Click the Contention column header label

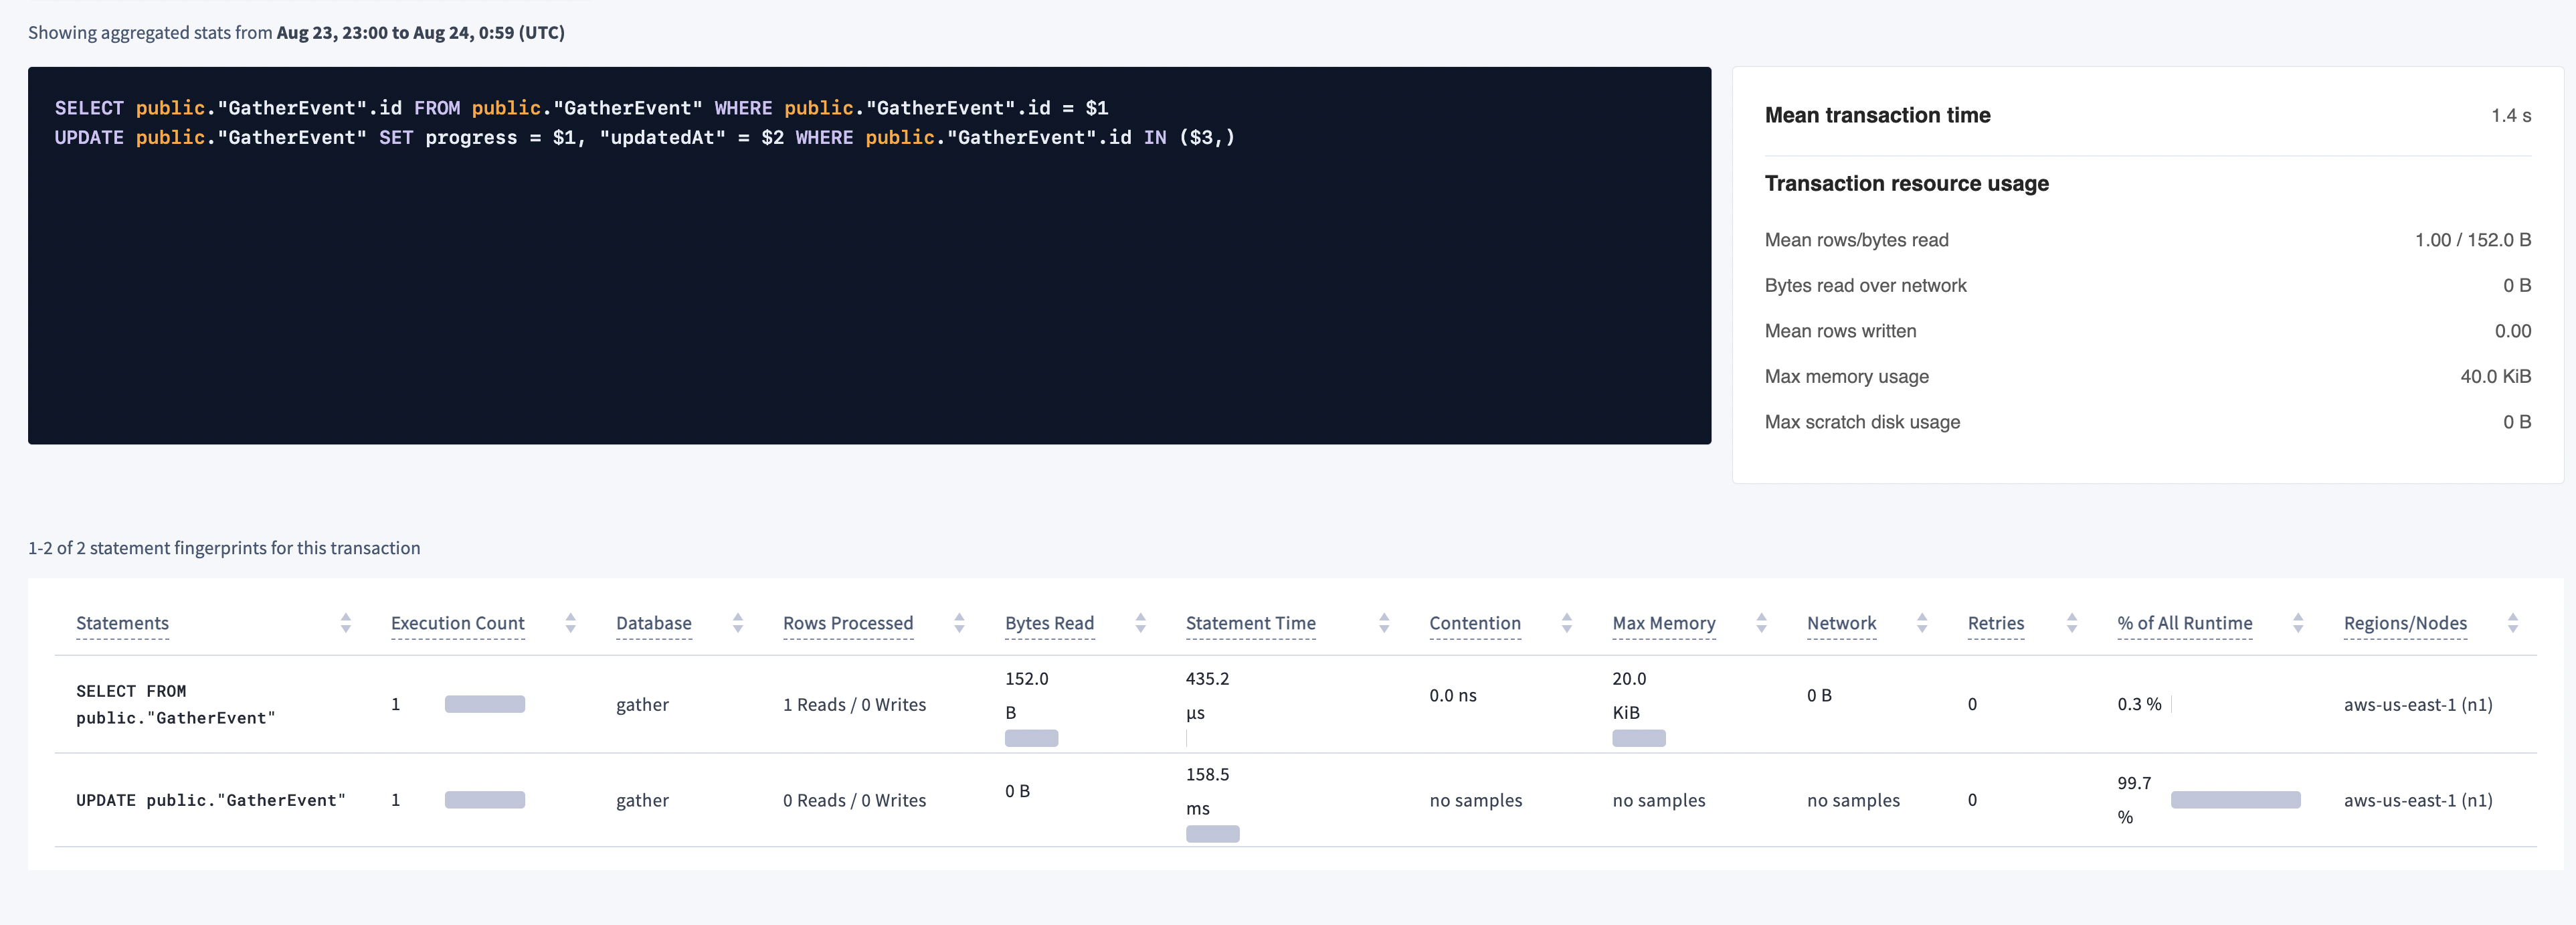[x=1475, y=622]
